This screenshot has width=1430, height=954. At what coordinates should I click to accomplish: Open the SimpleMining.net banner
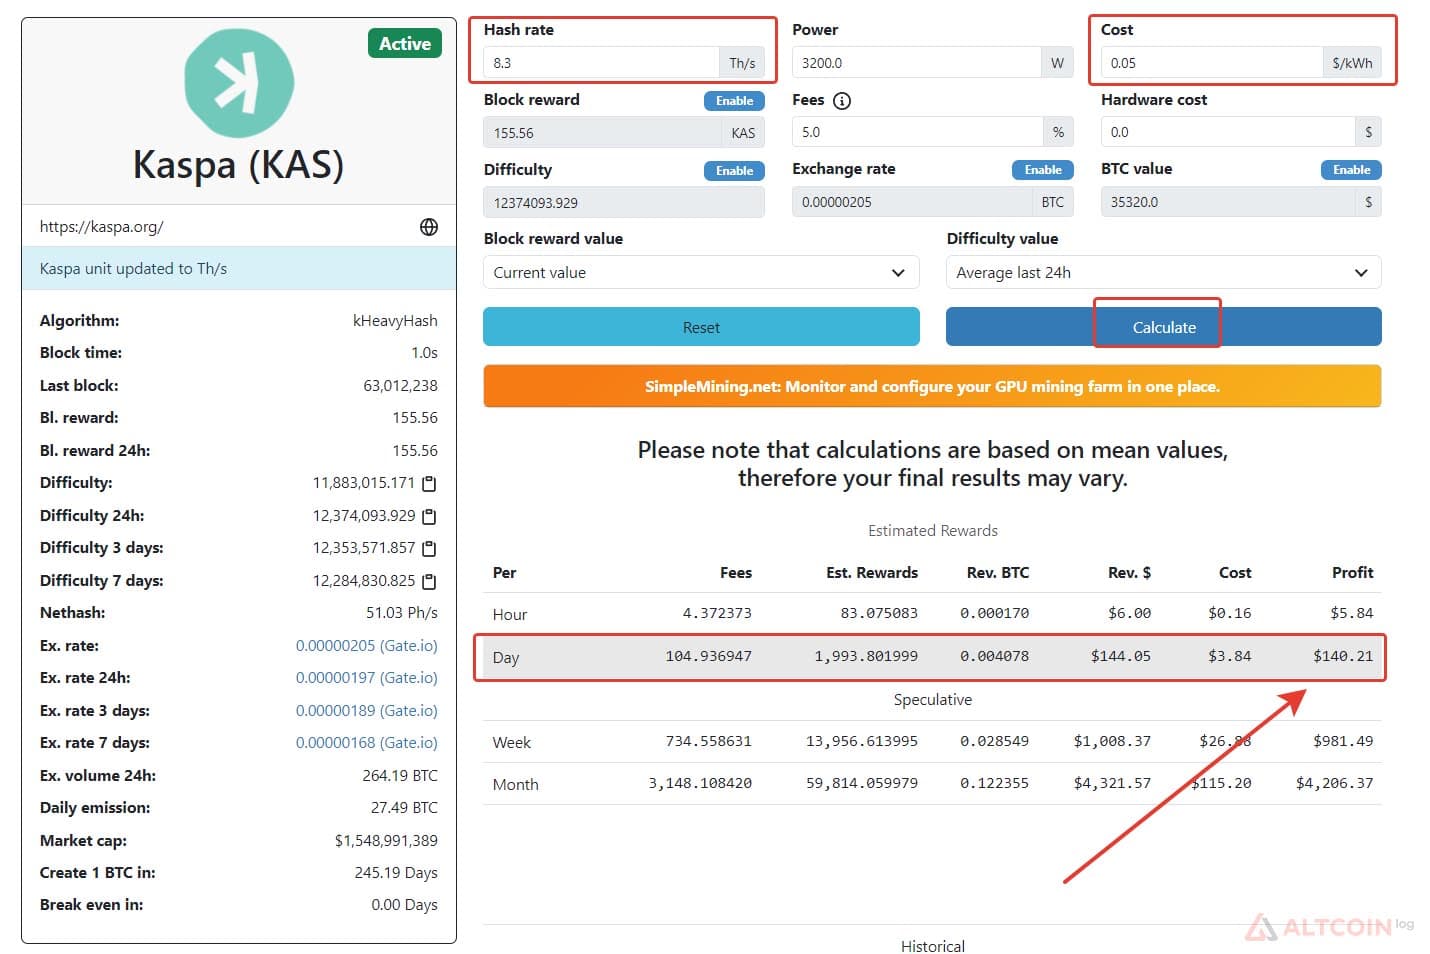click(x=932, y=386)
